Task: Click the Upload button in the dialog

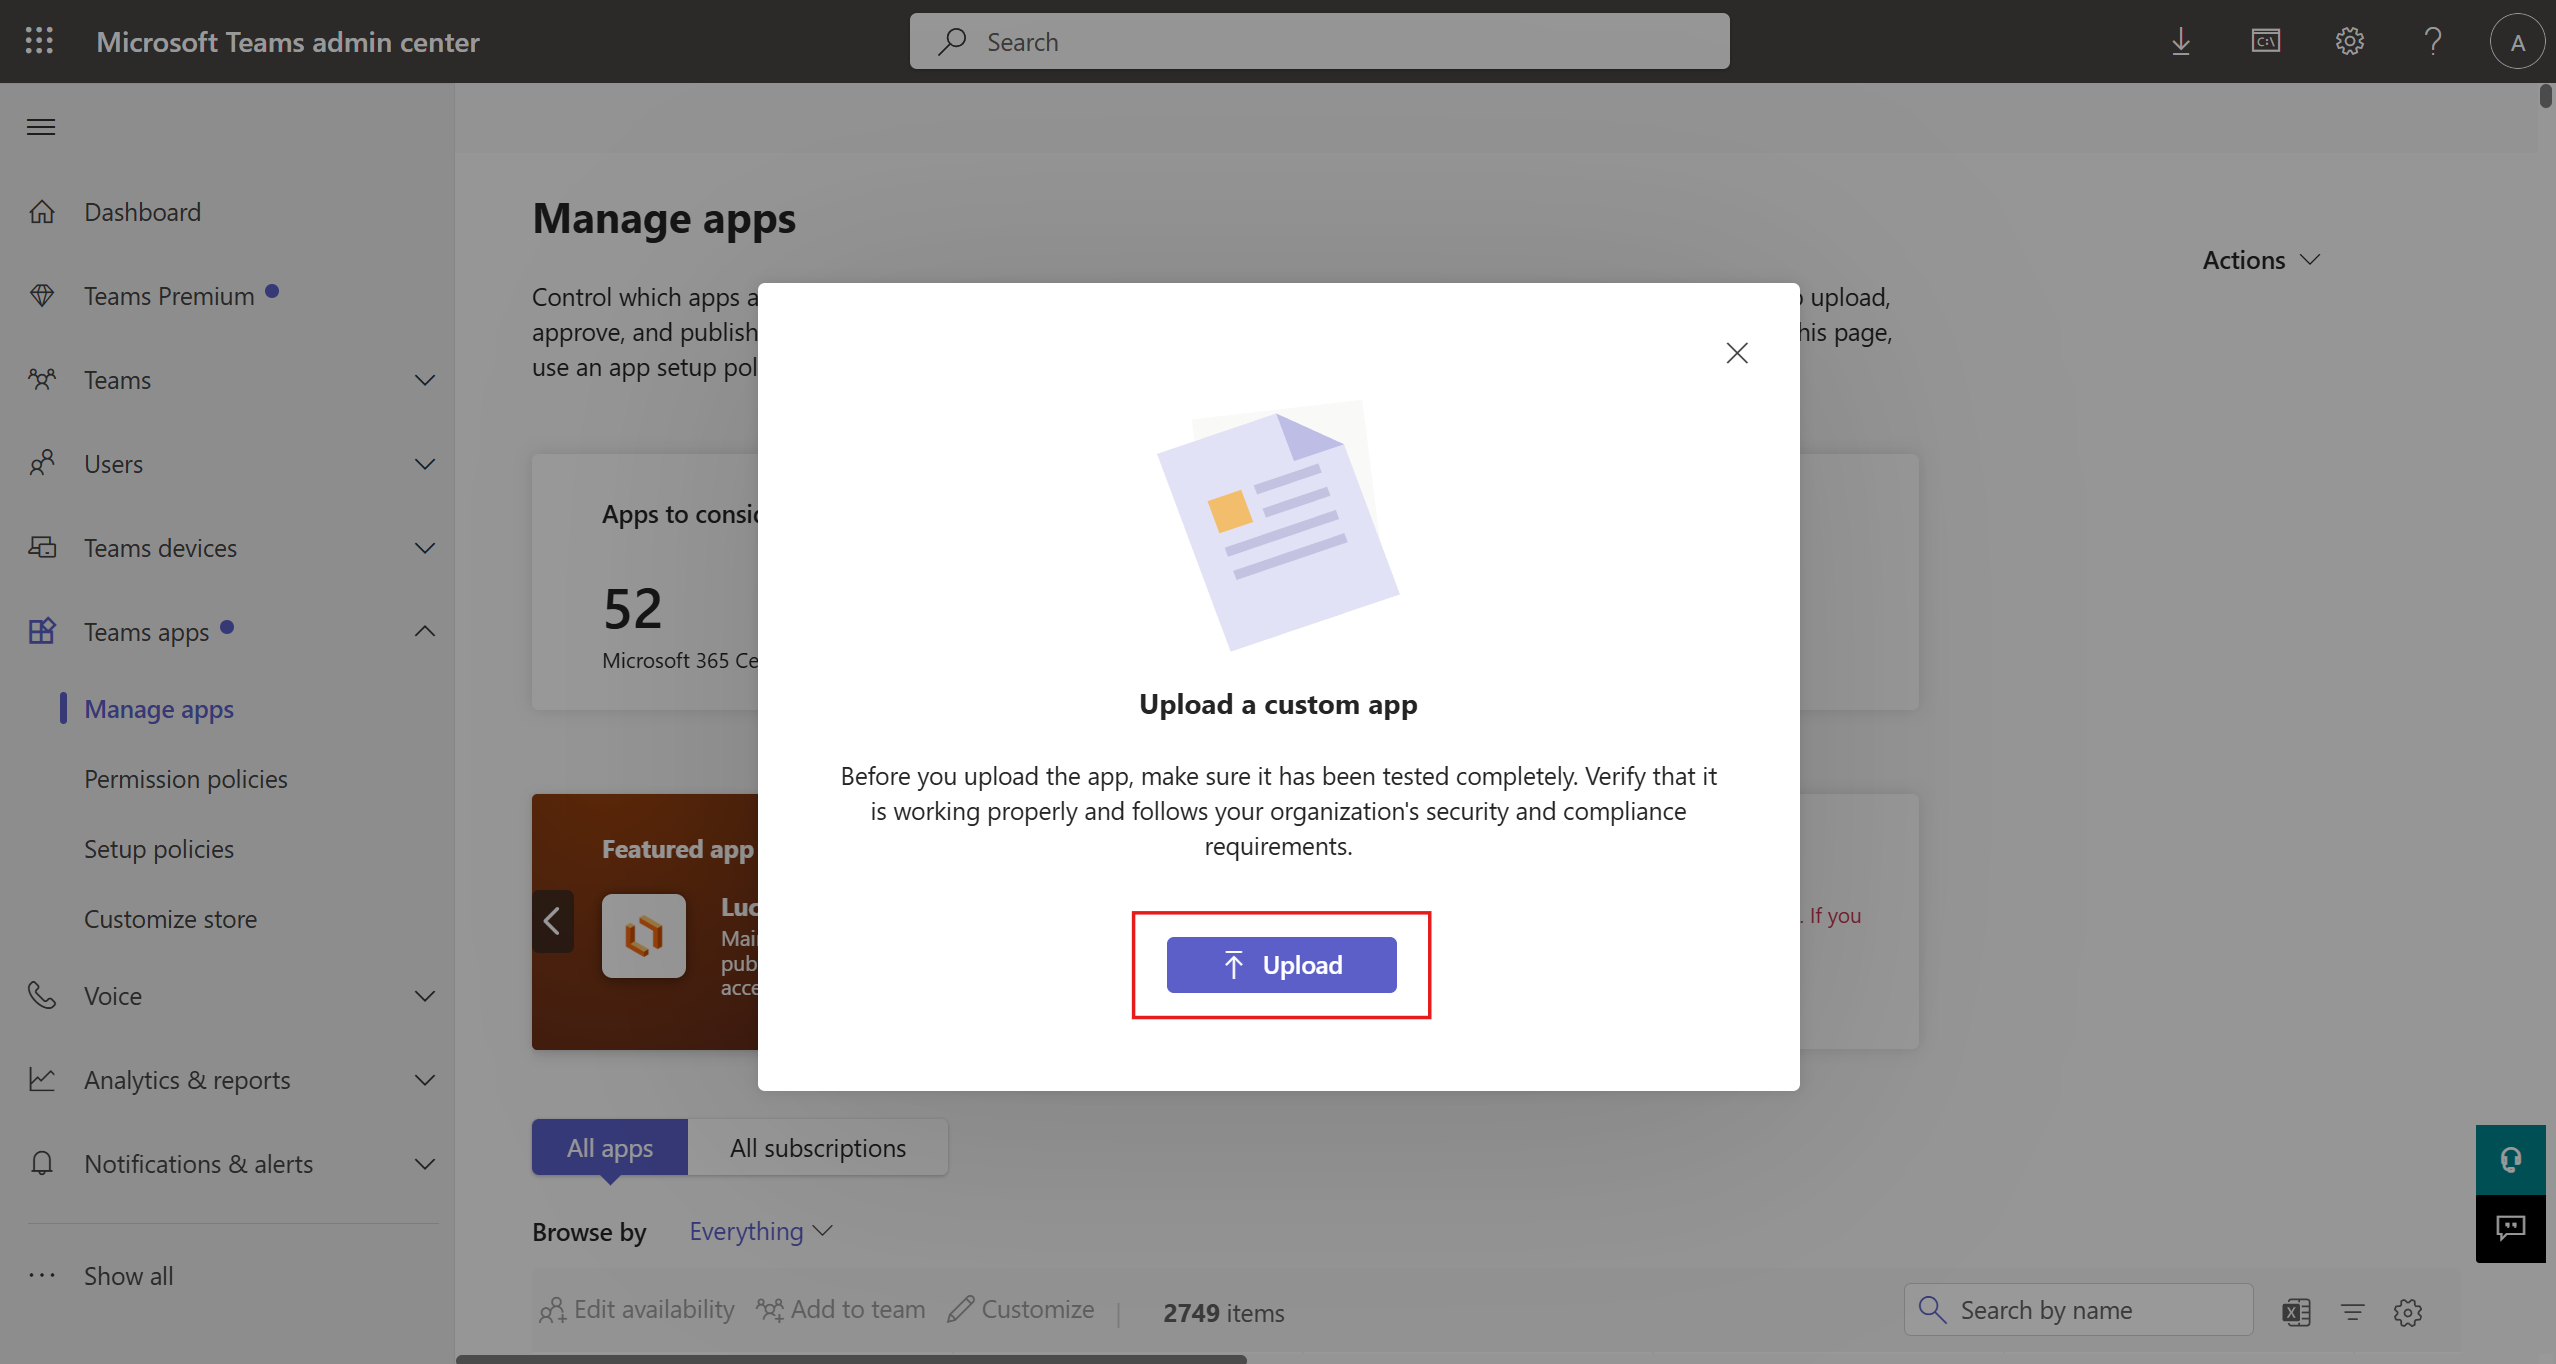Action: click(1281, 964)
